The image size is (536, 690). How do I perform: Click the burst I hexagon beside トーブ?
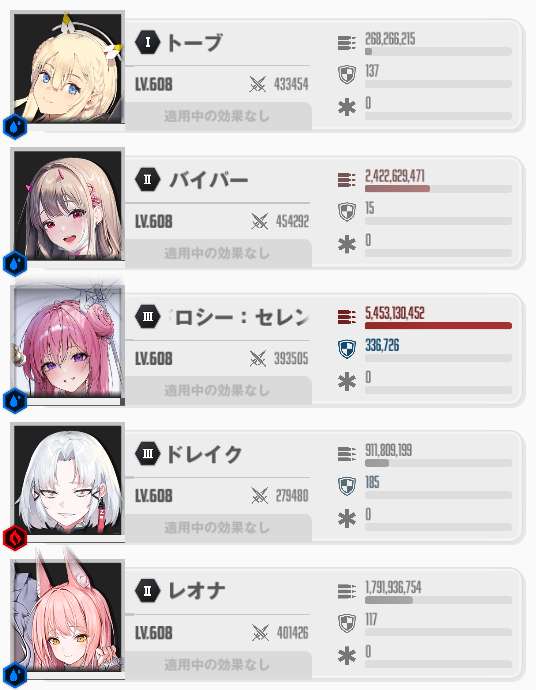click(147, 42)
